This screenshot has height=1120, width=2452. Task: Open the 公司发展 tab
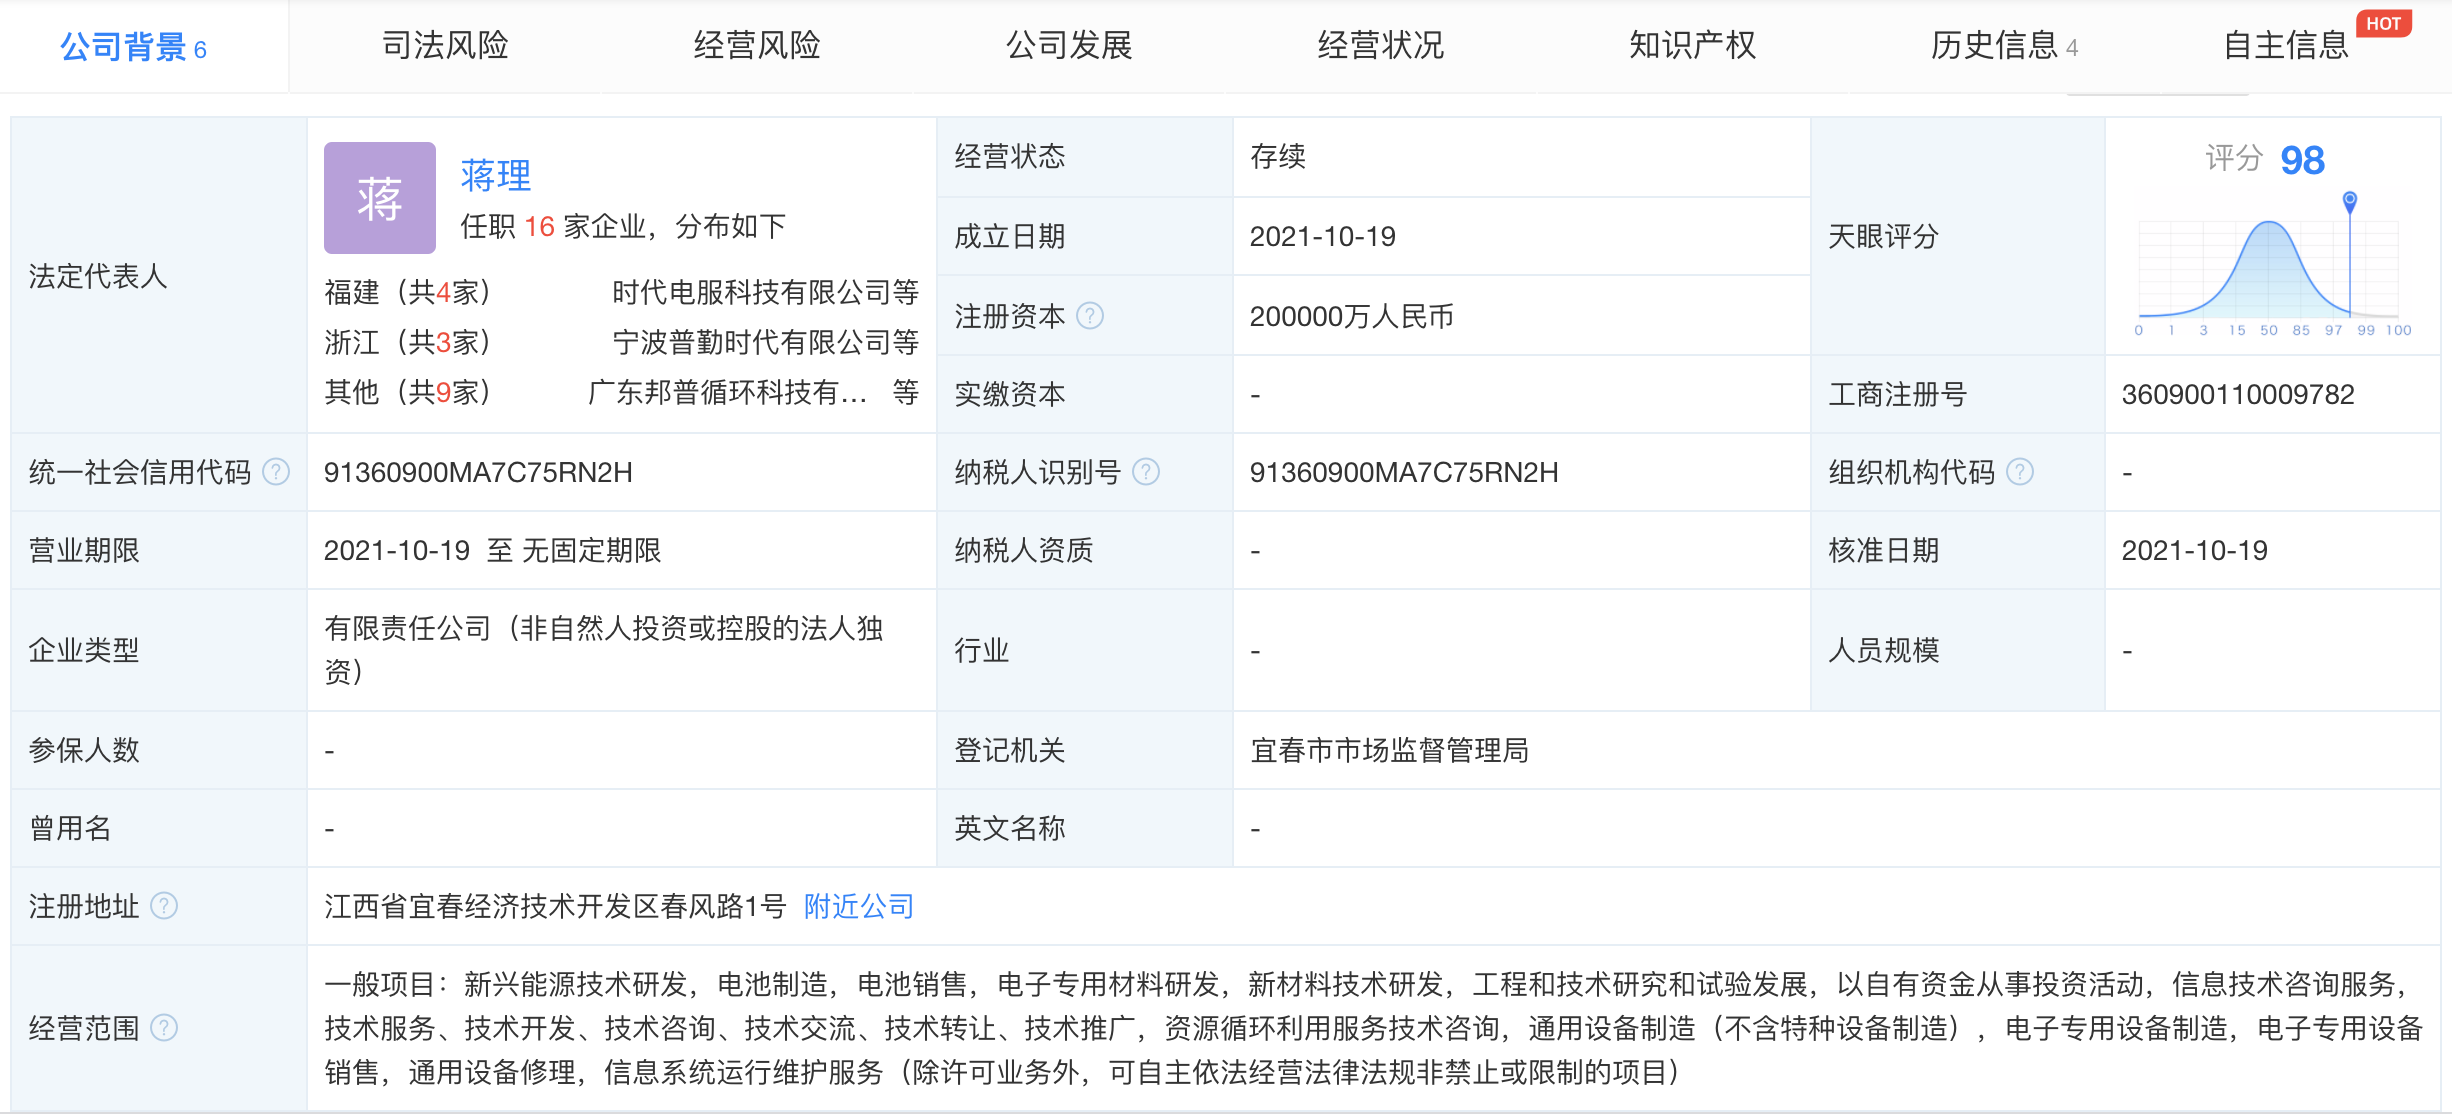coord(1069,45)
